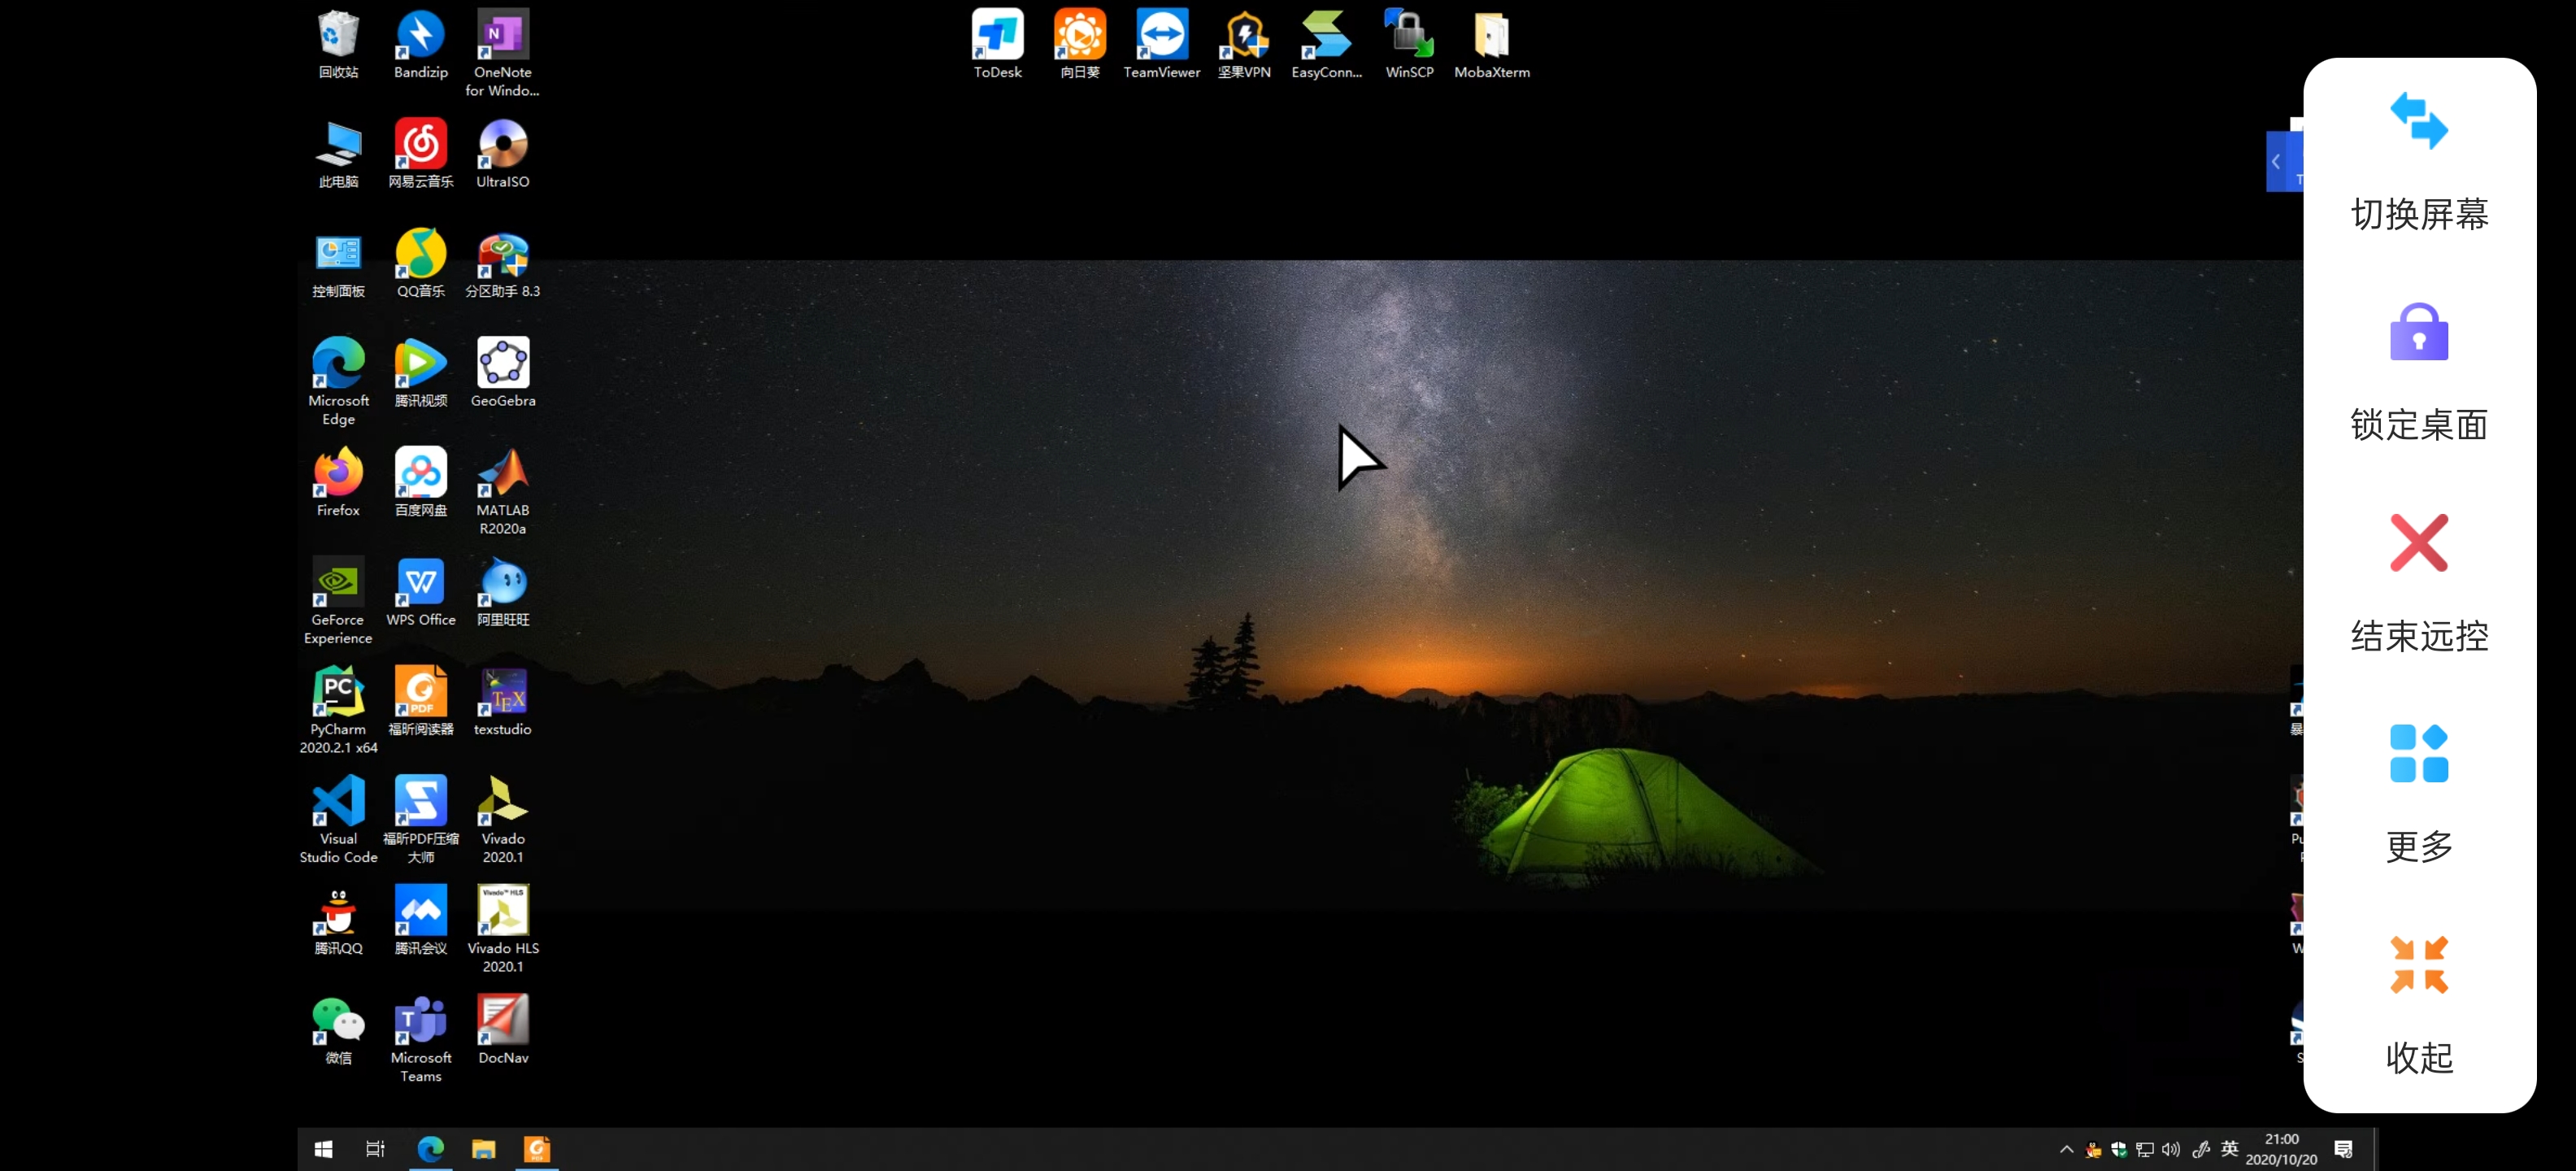Open the Windows Start menu
The height and width of the screenshot is (1171, 2576).
[323, 1149]
